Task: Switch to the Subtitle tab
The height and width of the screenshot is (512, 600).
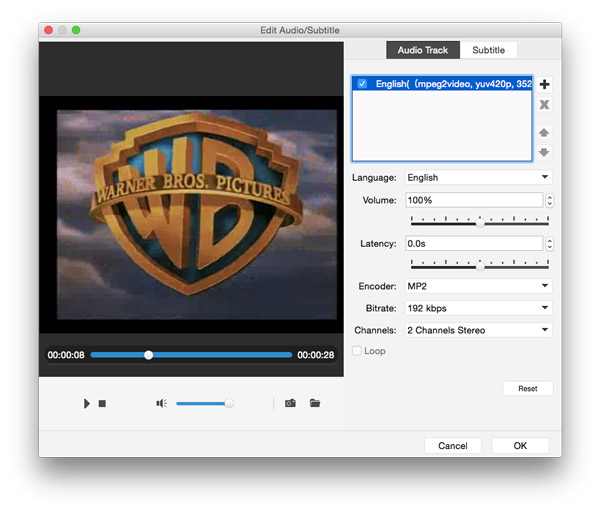Action: [x=489, y=50]
